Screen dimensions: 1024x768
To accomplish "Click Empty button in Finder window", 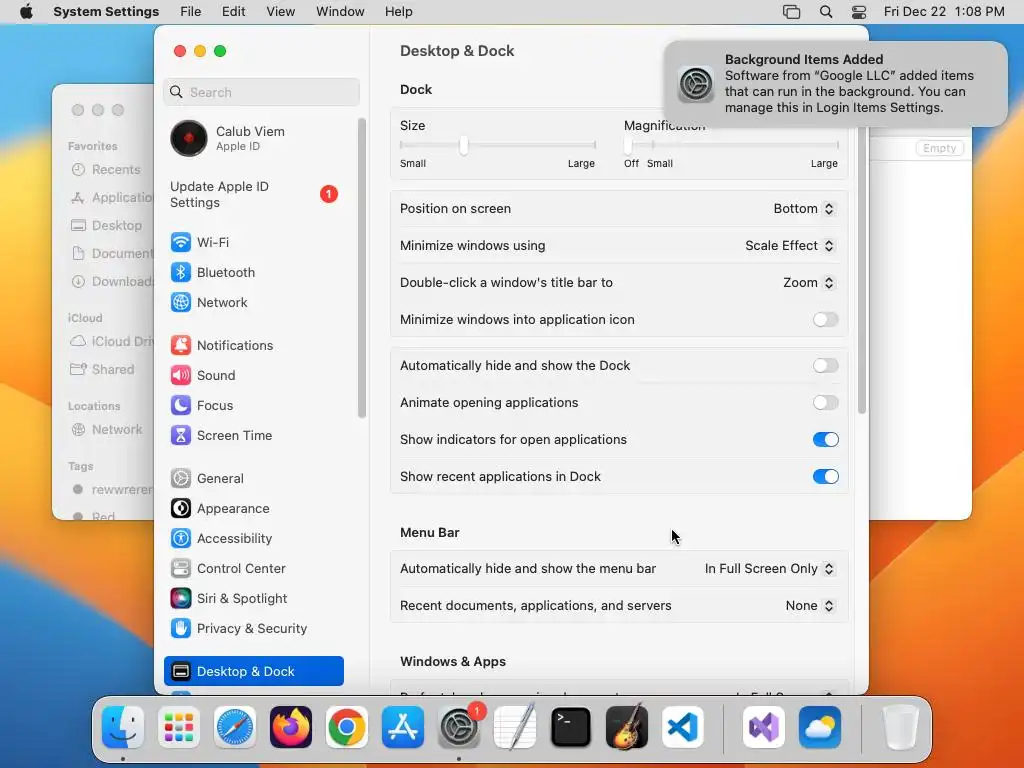I will (x=939, y=148).
